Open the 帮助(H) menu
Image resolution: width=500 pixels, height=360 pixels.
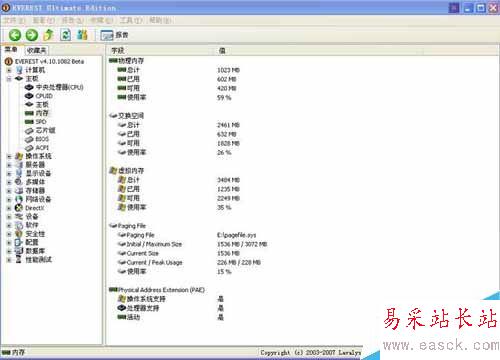(x=160, y=21)
